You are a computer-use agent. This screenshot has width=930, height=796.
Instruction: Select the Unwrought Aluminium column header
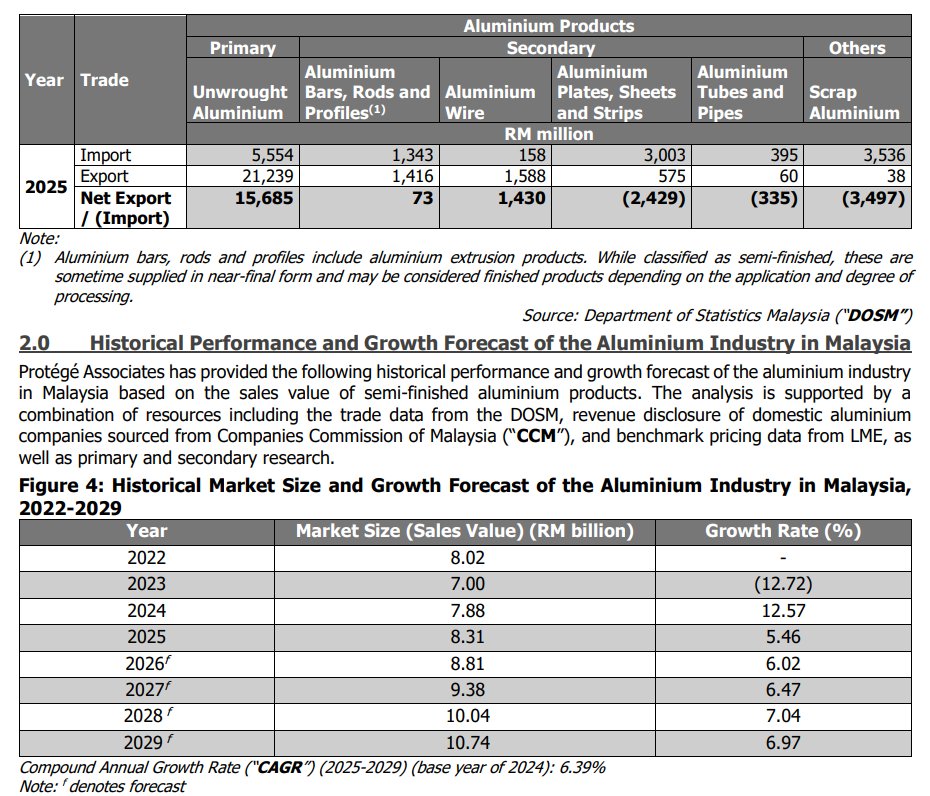coord(237,102)
